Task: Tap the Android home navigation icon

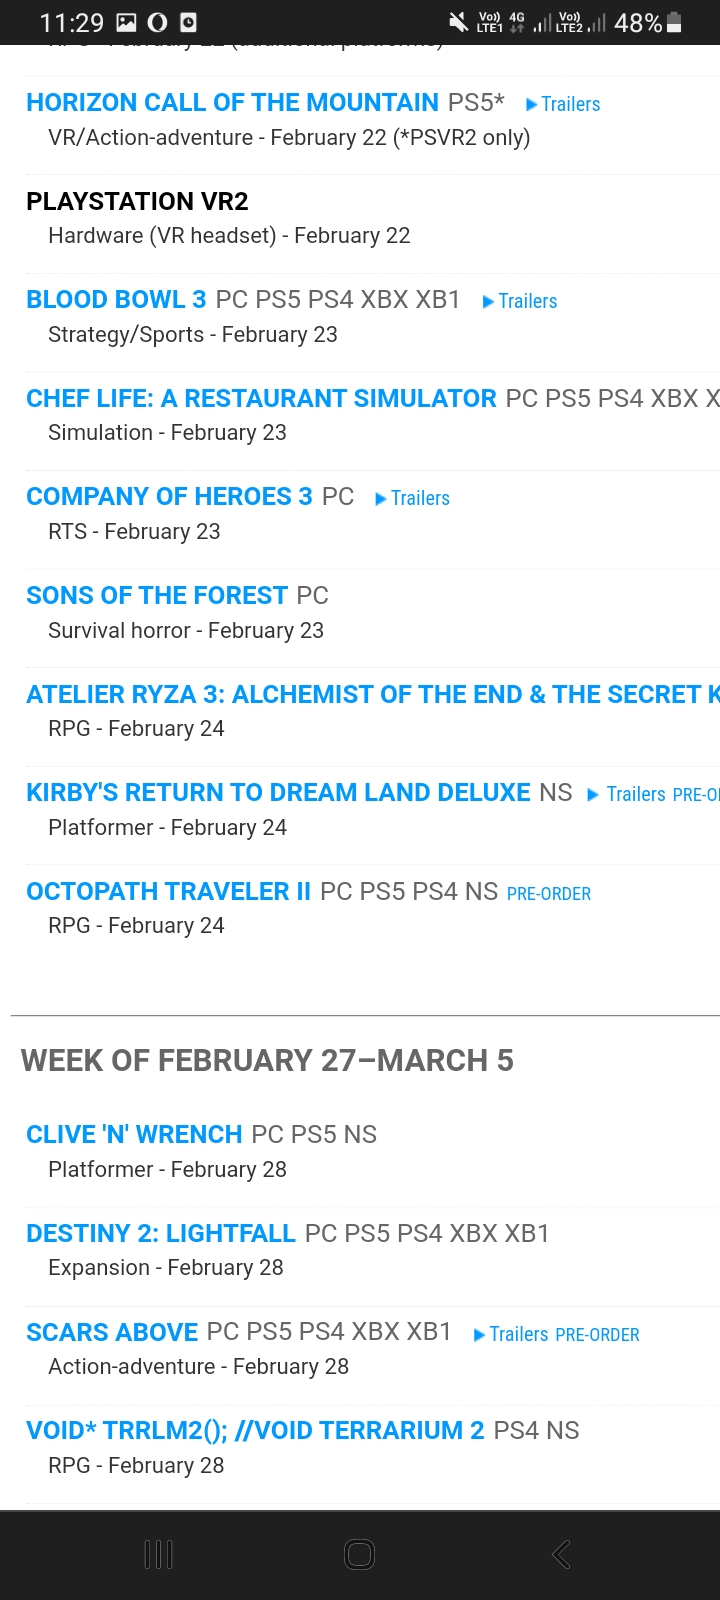Action: (x=359, y=1554)
